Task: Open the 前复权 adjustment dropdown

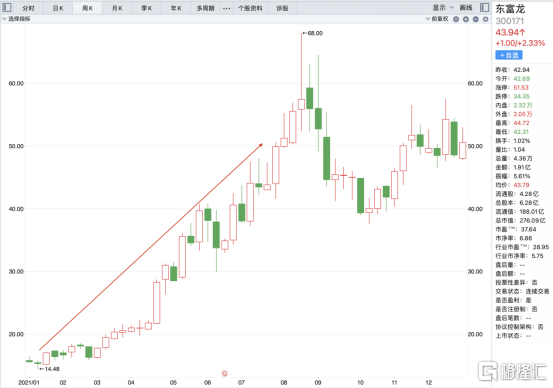Action: 437,19
